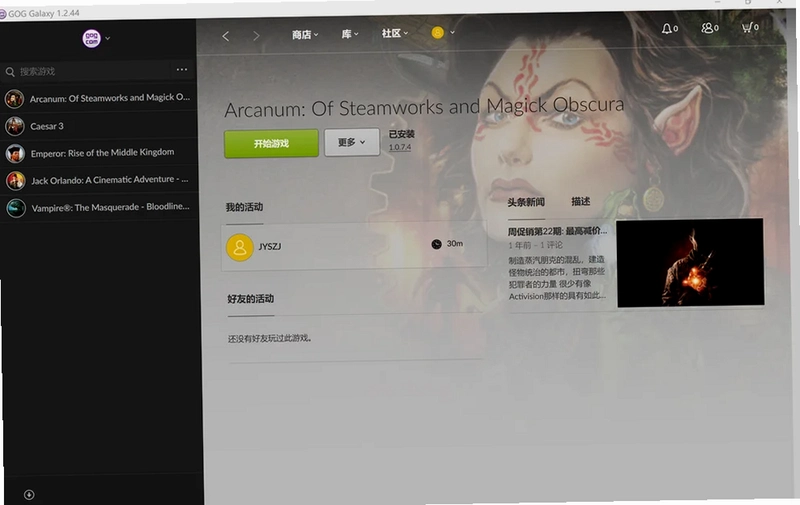Expand the chevron beside the GOG logo
This screenshot has height=505, width=800.
click(x=108, y=38)
